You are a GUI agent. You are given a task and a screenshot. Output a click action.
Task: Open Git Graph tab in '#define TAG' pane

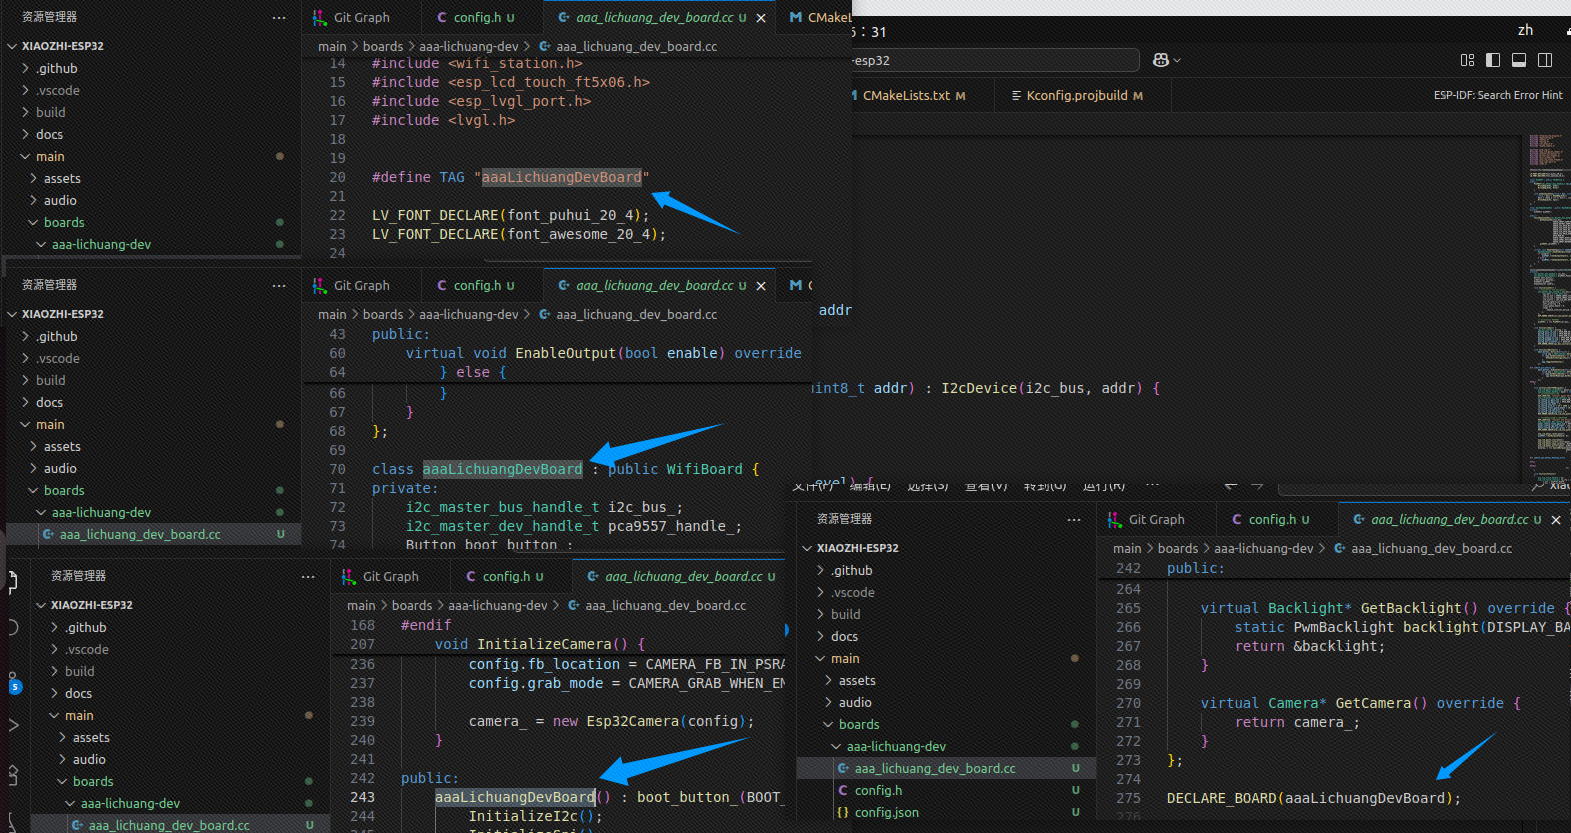tap(351, 18)
